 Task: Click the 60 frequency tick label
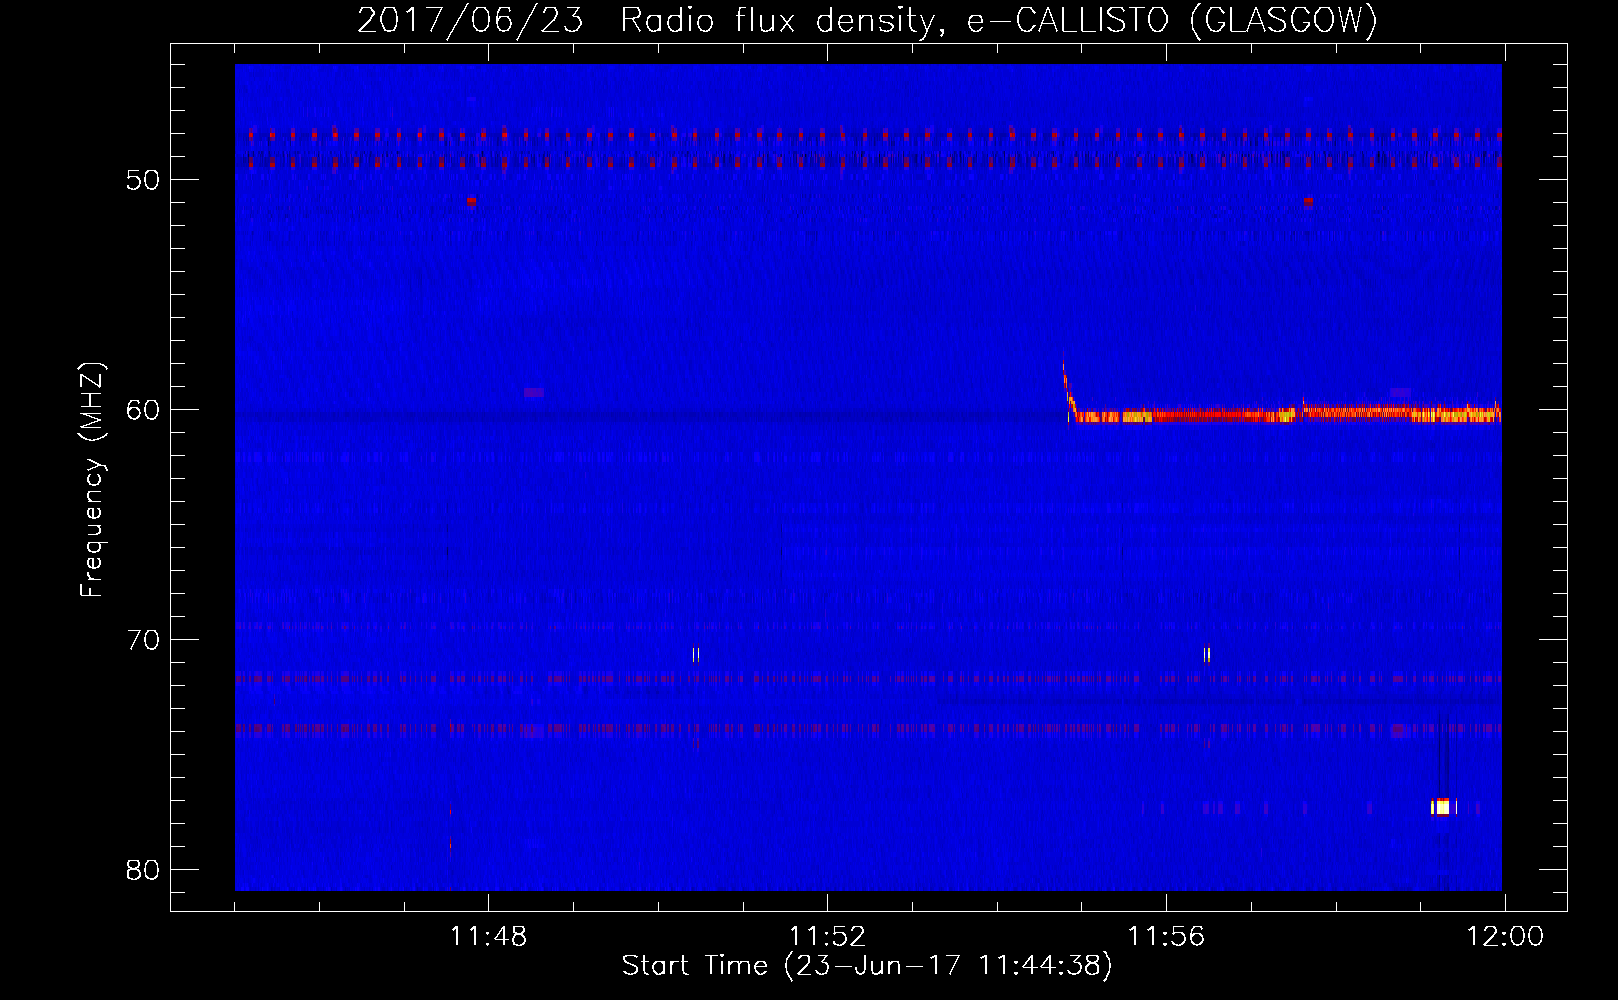(143, 410)
